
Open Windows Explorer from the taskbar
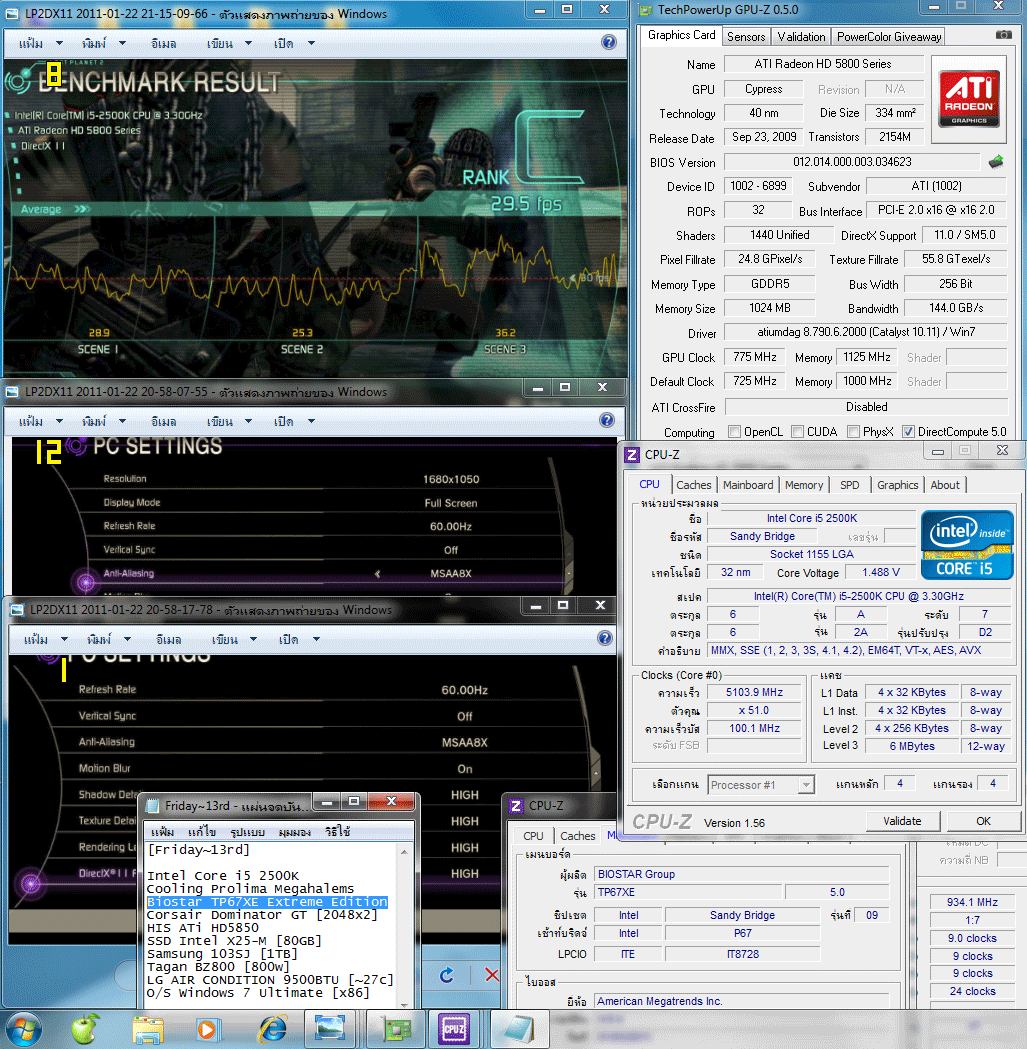click(x=148, y=1030)
